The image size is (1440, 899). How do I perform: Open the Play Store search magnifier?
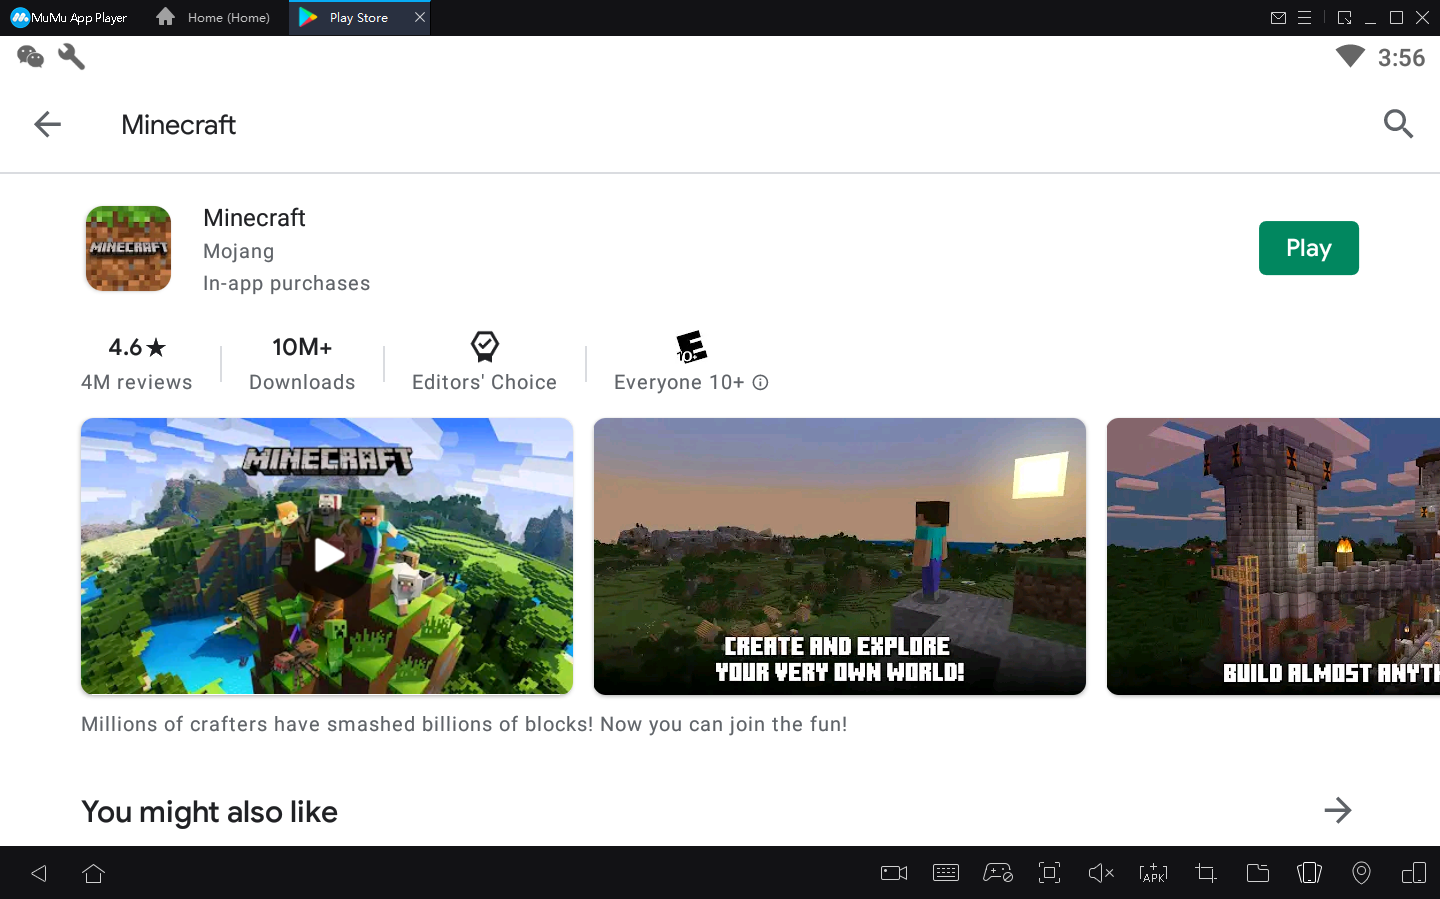pos(1398,124)
